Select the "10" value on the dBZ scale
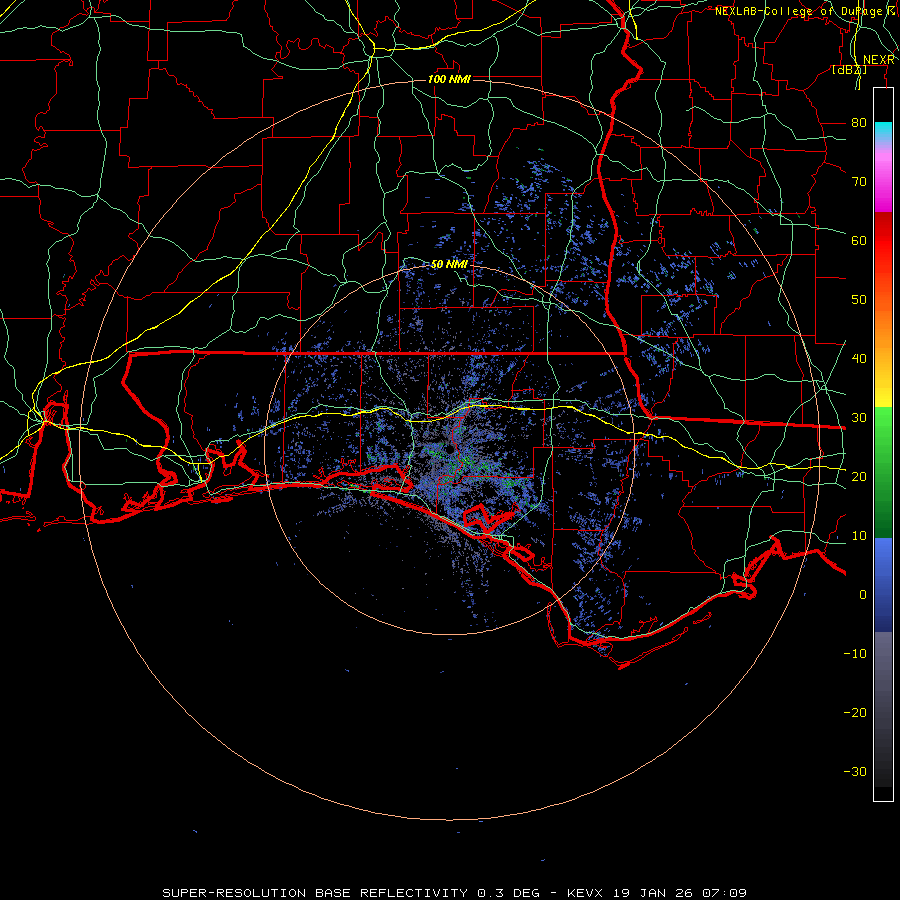 pos(859,536)
